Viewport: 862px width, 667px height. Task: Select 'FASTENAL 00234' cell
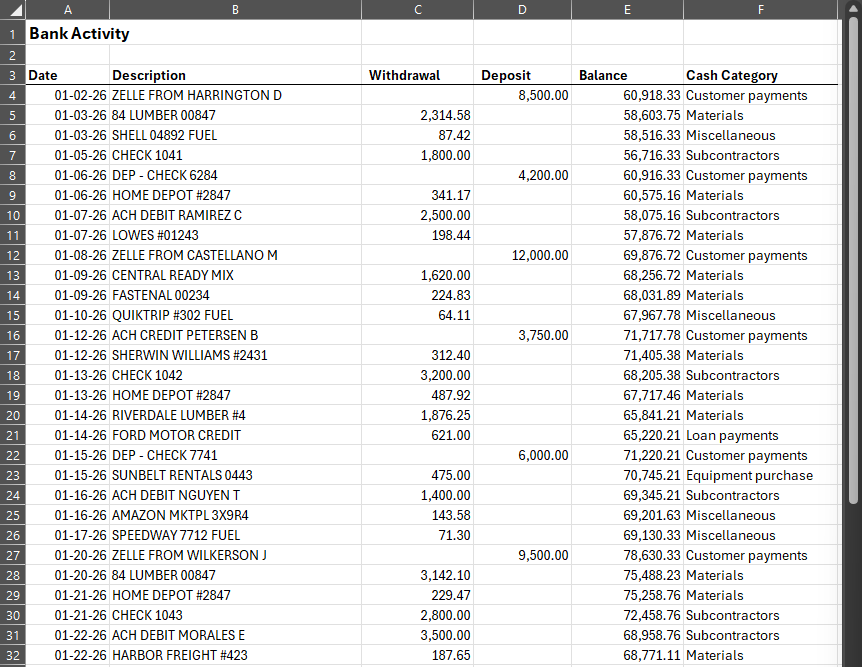235,295
